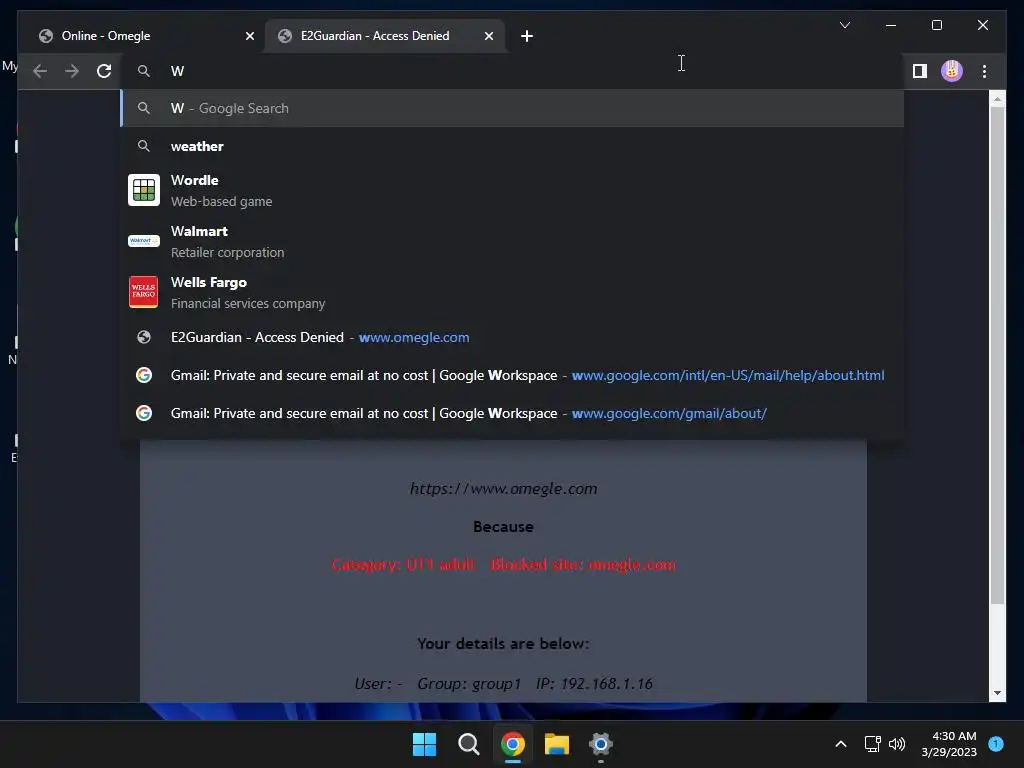This screenshot has width=1024, height=768.
Task: Click the Walmart logo icon
Action: (144, 241)
